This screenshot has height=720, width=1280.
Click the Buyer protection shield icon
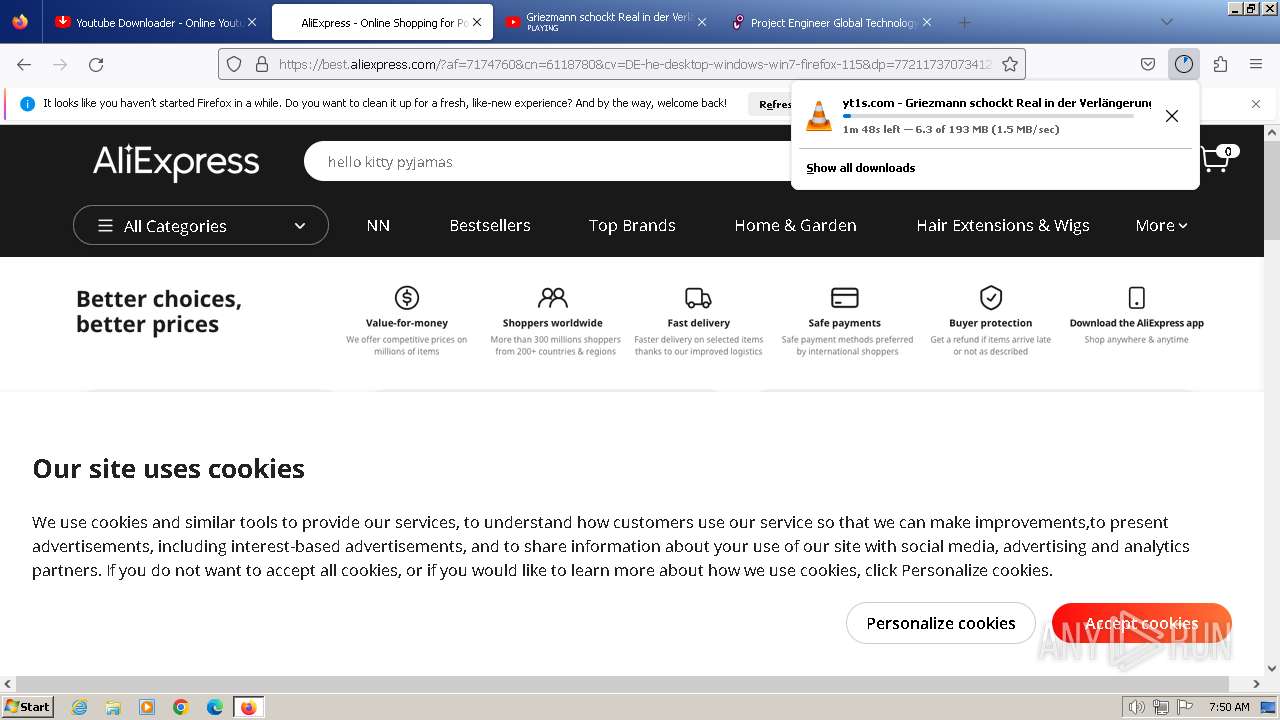point(991,297)
